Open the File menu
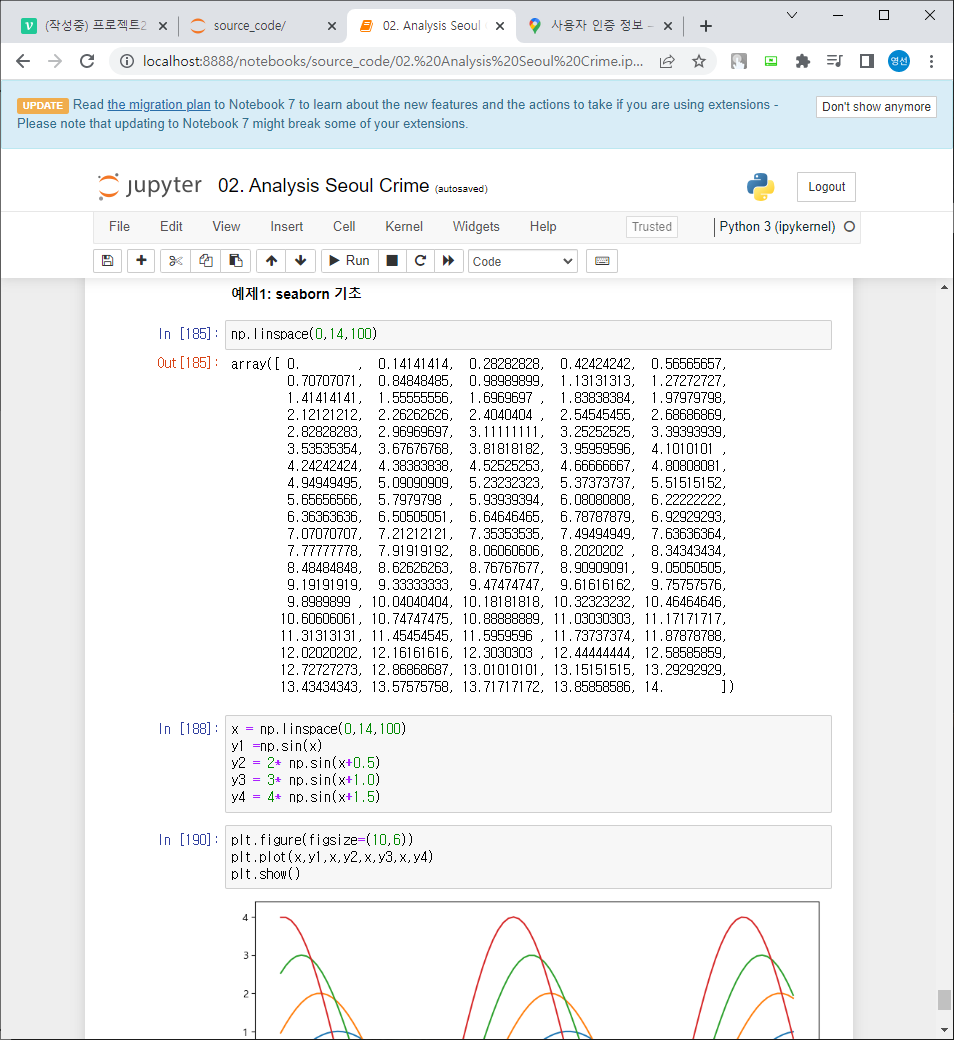The image size is (954, 1040). click(x=119, y=227)
